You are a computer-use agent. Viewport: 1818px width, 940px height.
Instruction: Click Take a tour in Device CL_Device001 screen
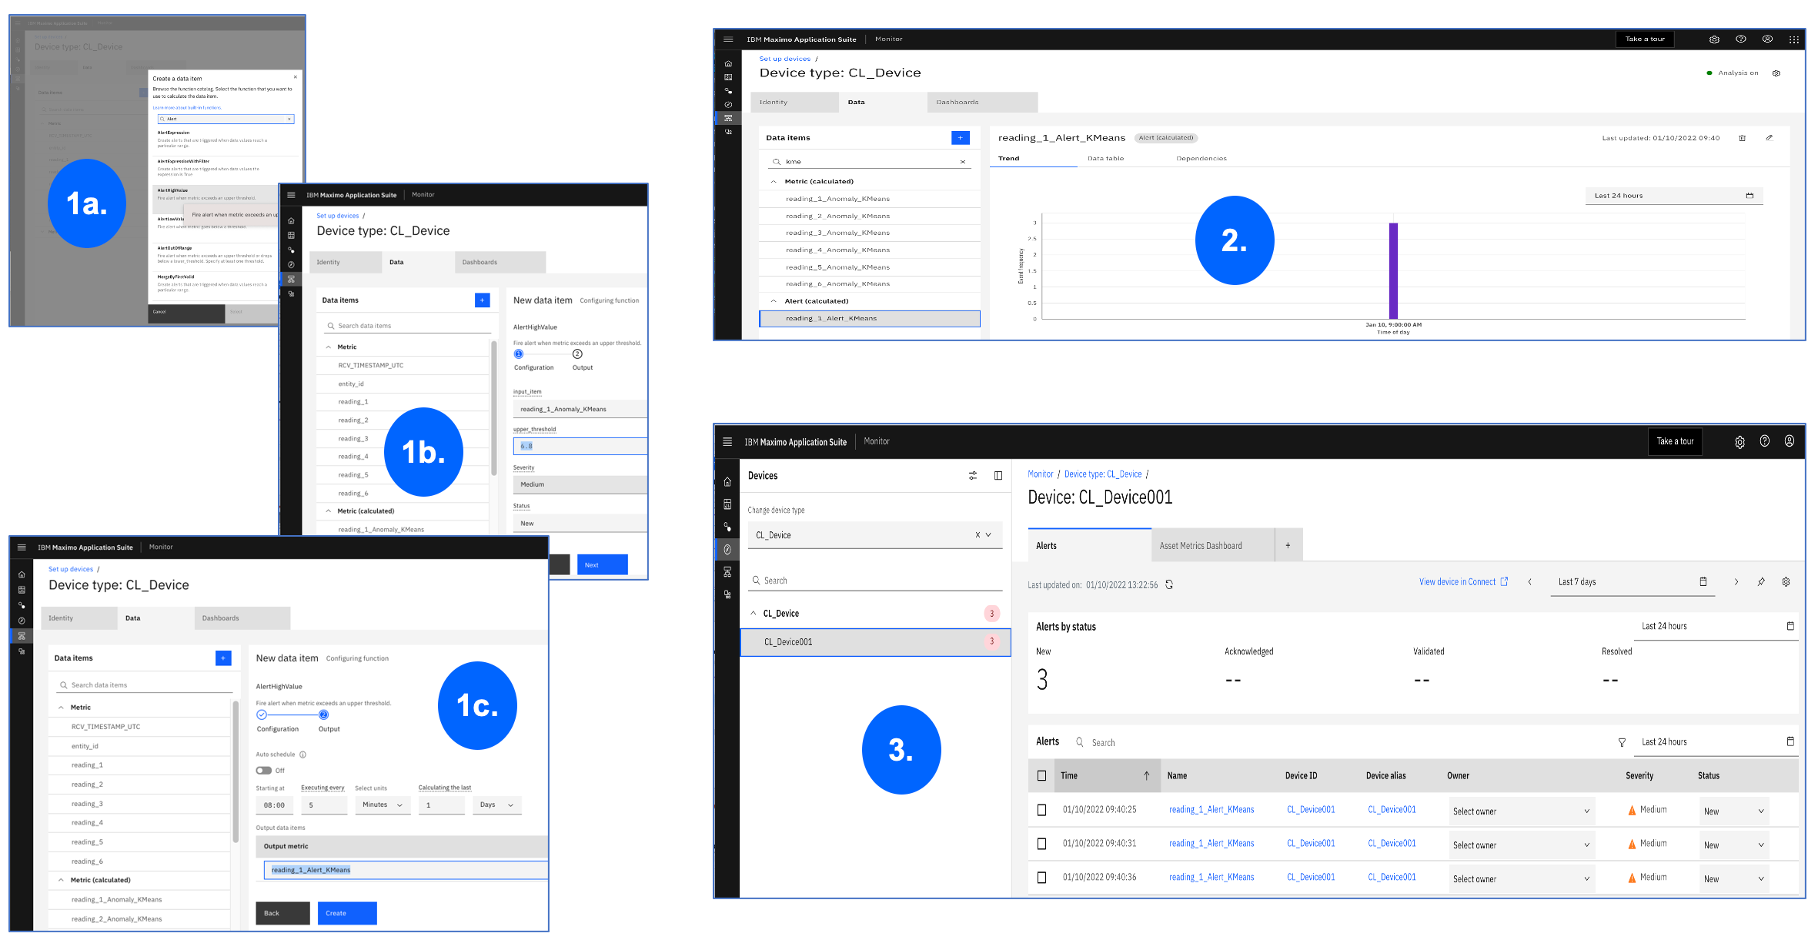[1675, 441]
